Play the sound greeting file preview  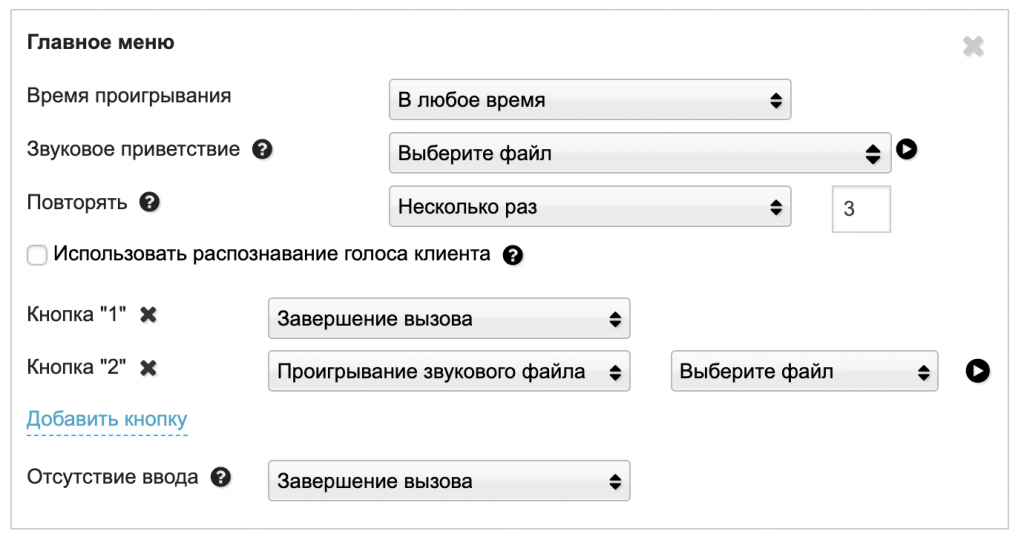907,151
